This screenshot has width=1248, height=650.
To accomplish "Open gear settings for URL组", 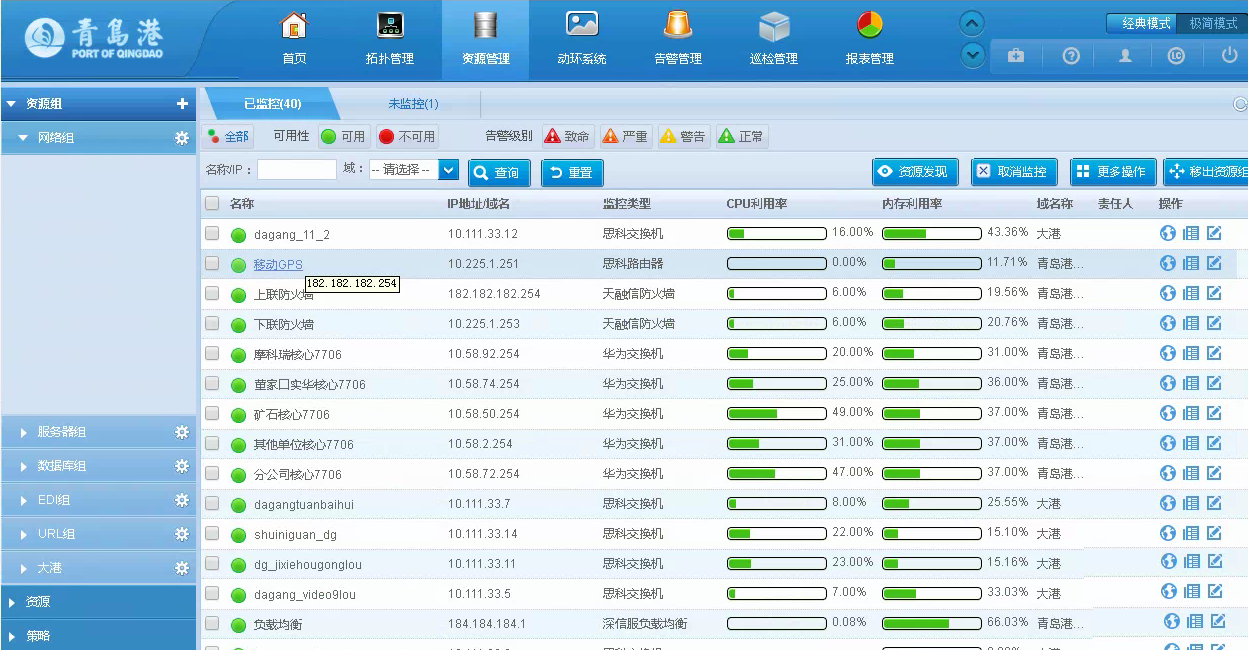I will [182, 534].
